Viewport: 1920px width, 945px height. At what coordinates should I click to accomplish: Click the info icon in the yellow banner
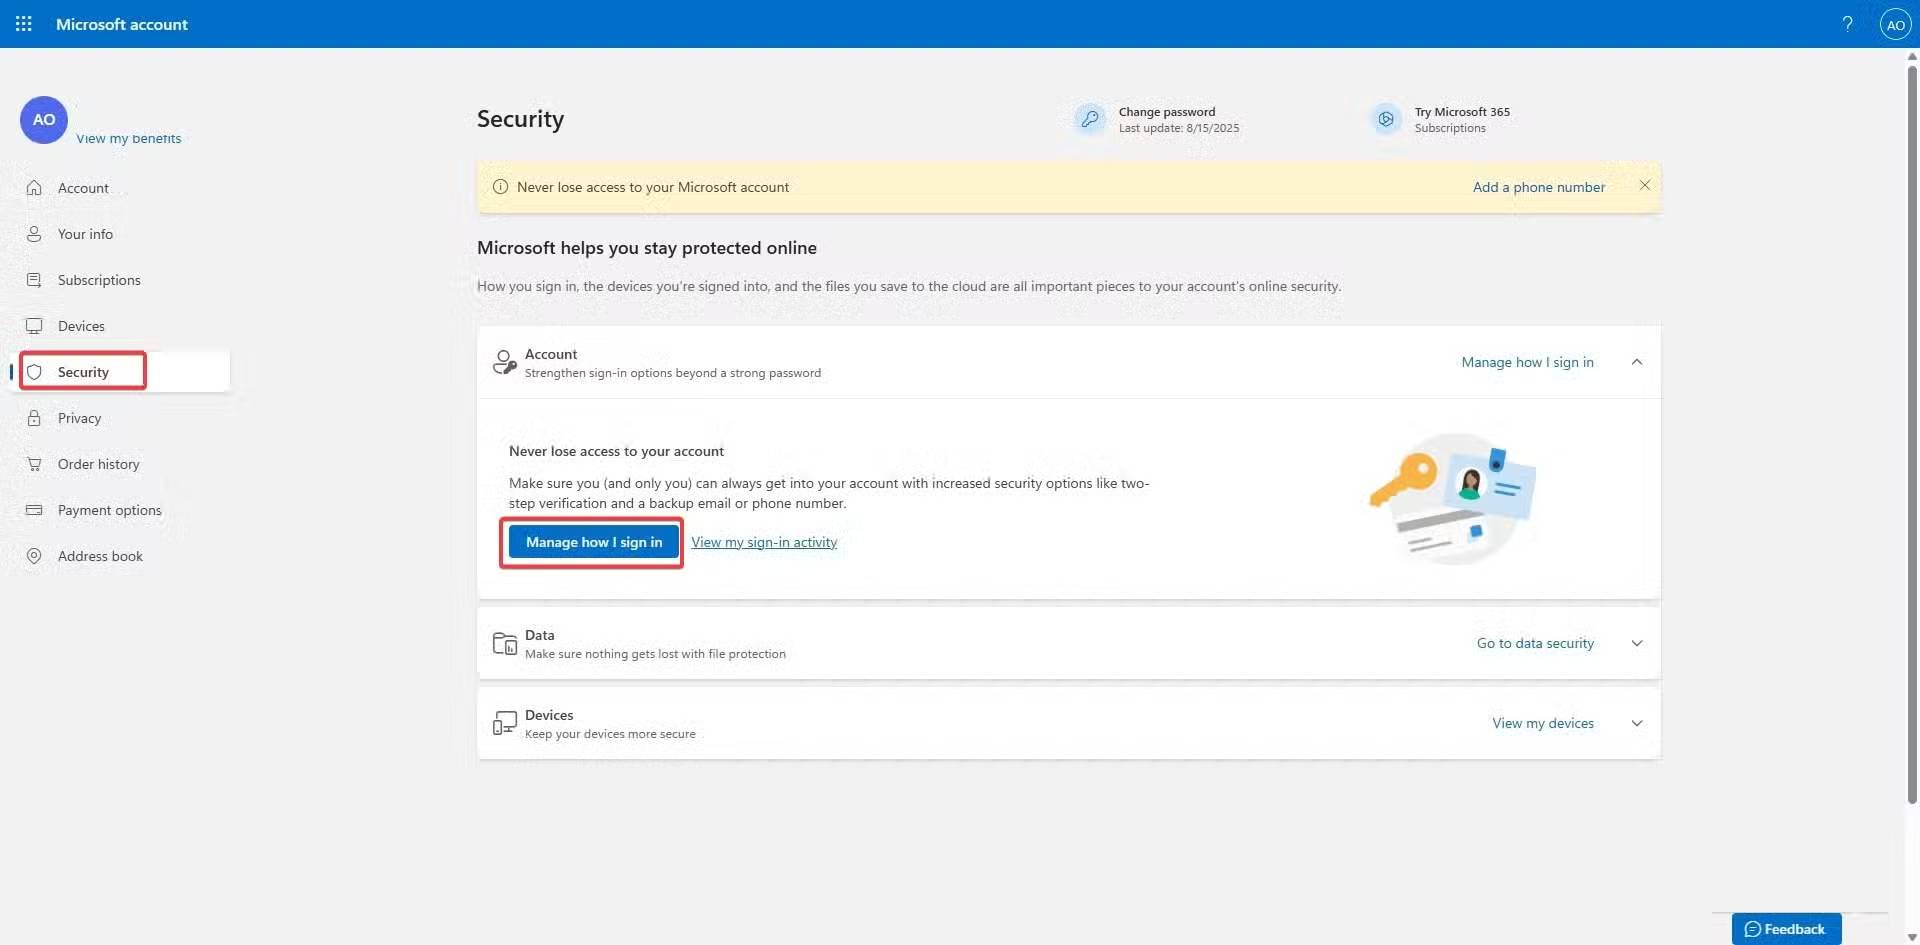(x=500, y=187)
